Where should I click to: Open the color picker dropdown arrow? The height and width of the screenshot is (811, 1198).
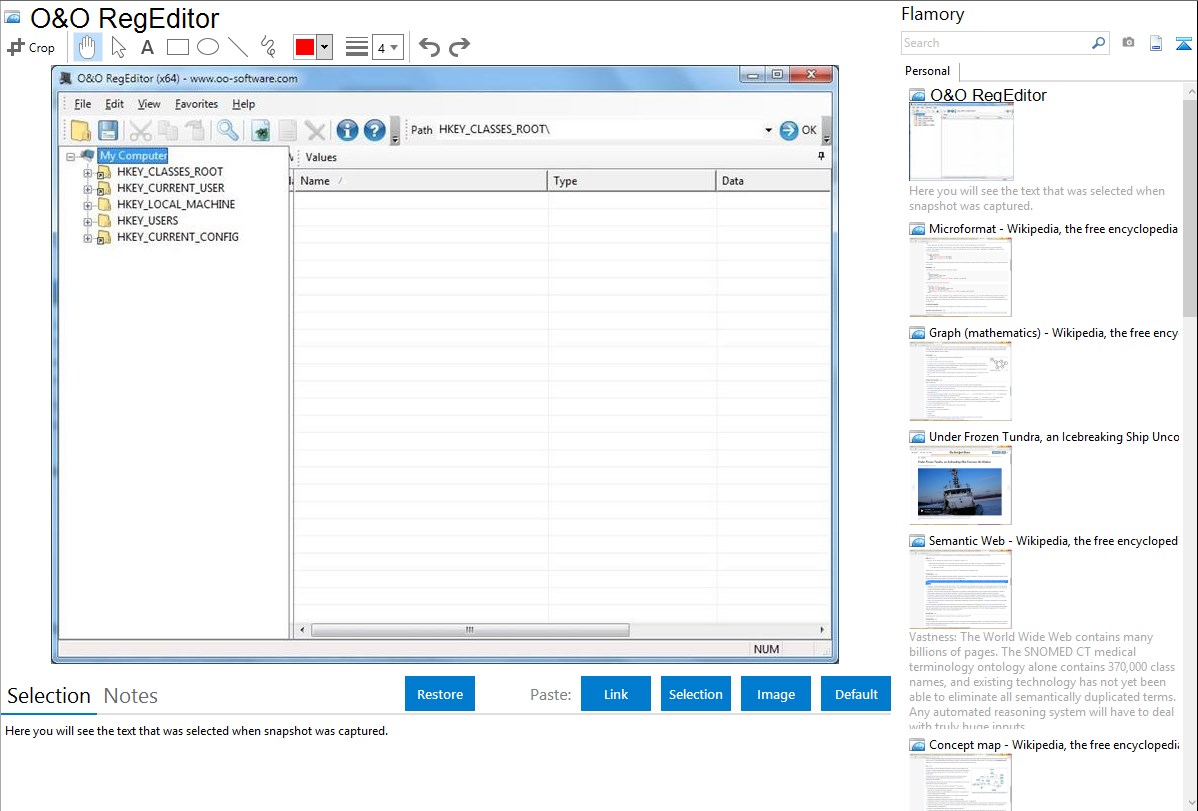pyautogui.click(x=325, y=47)
